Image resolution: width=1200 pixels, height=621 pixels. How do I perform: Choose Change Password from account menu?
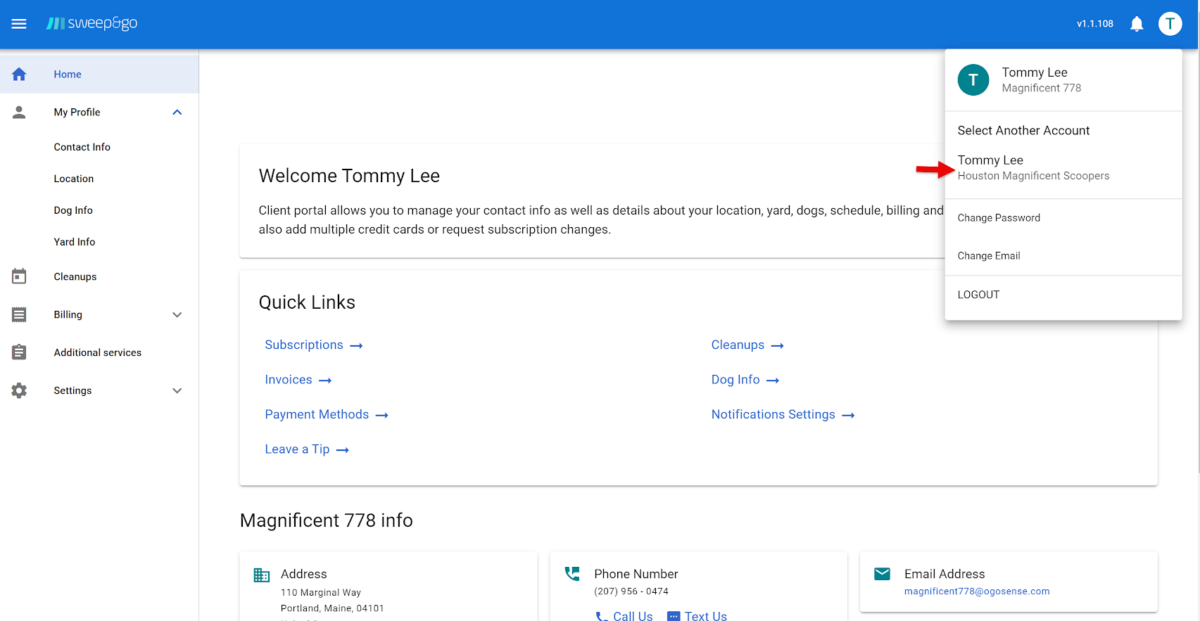pyautogui.click(x=999, y=217)
